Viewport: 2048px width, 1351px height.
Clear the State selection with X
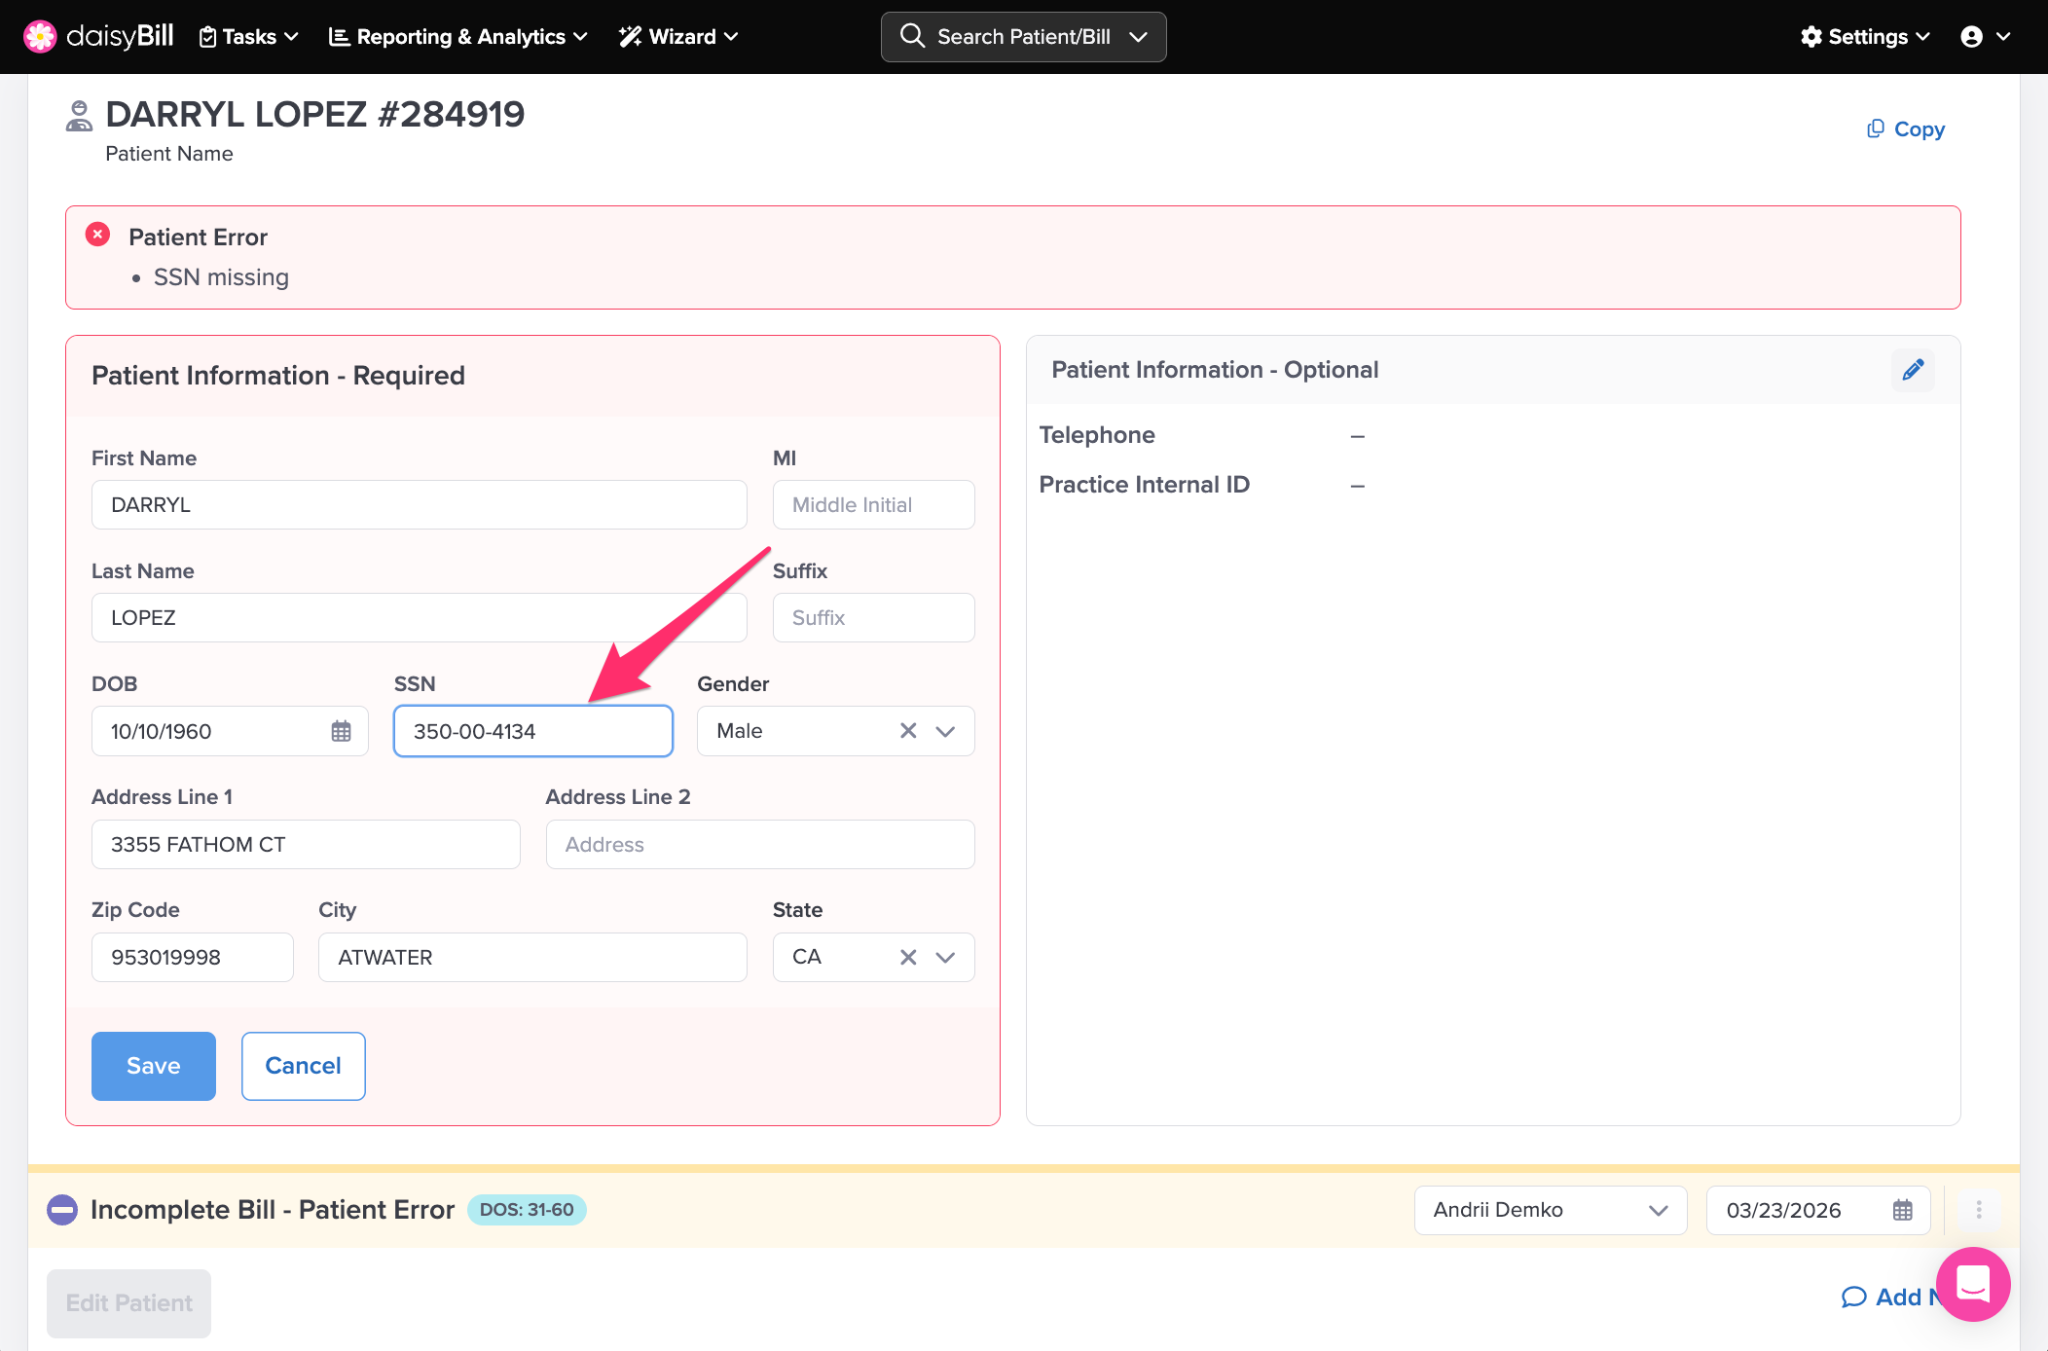[x=907, y=957]
